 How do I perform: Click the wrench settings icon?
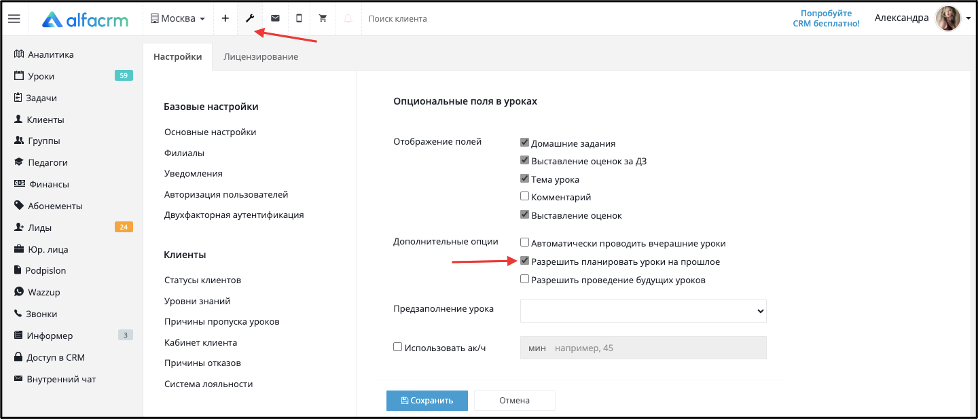pos(250,19)
